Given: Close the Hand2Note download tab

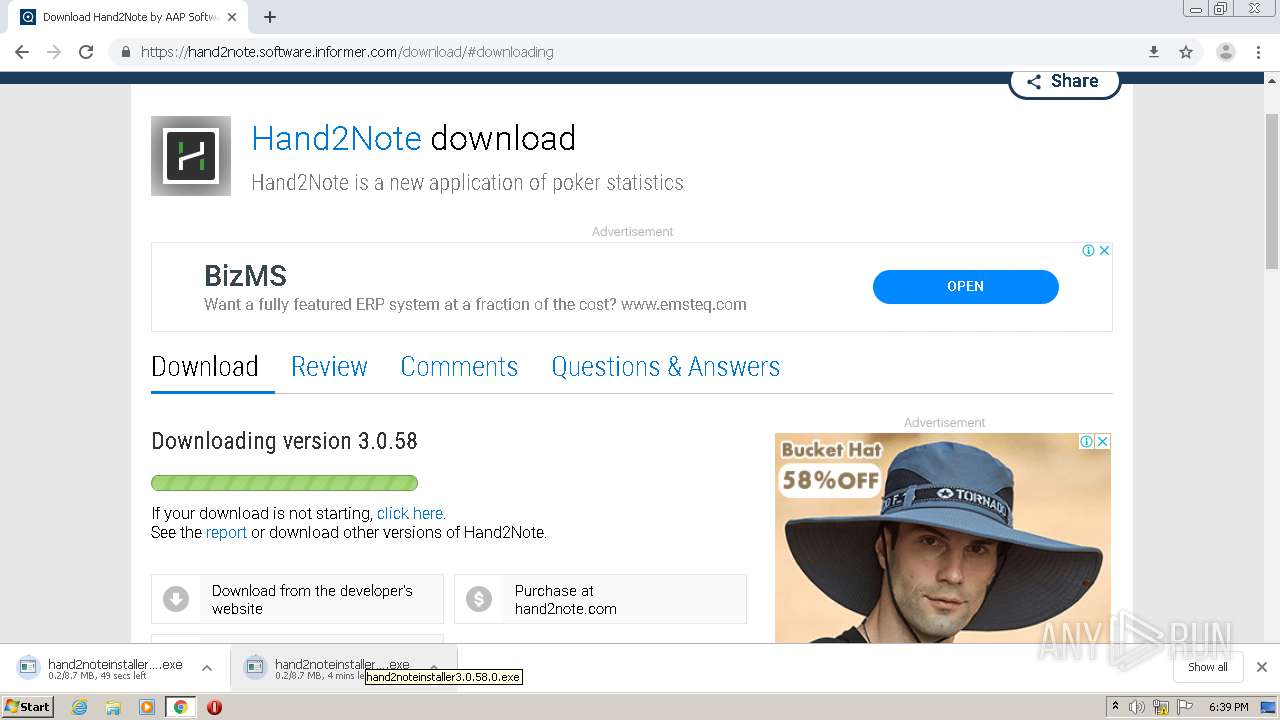Looking at the screenshot, I should click(x=232, y=17).
